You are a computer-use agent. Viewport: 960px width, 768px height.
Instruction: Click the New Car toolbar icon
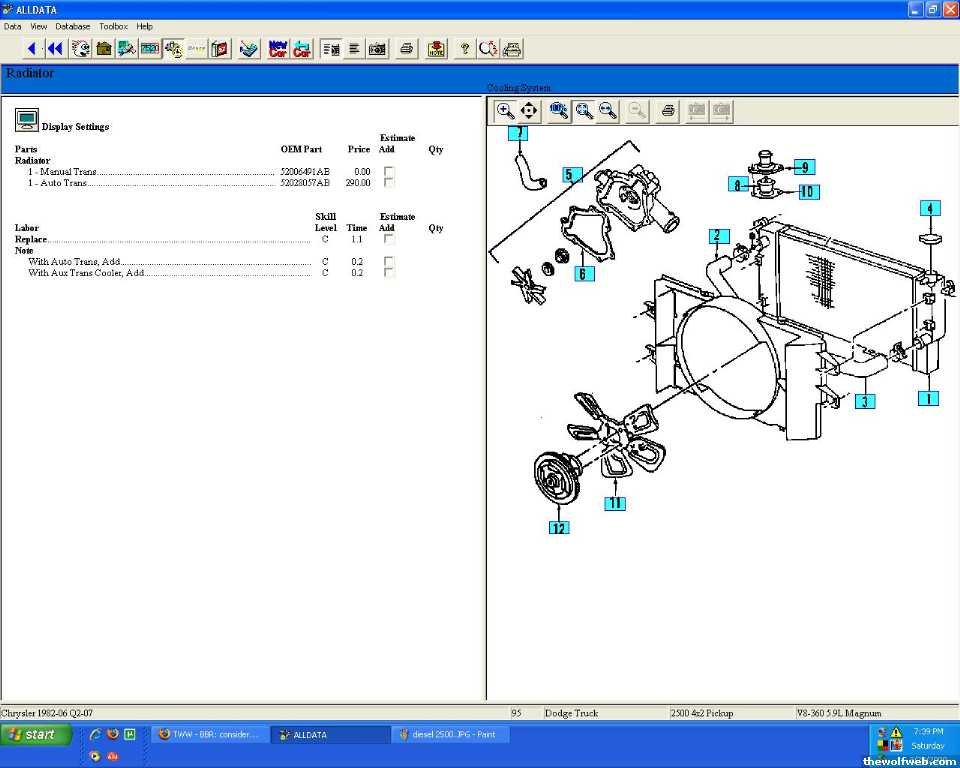tap(278, 48)
